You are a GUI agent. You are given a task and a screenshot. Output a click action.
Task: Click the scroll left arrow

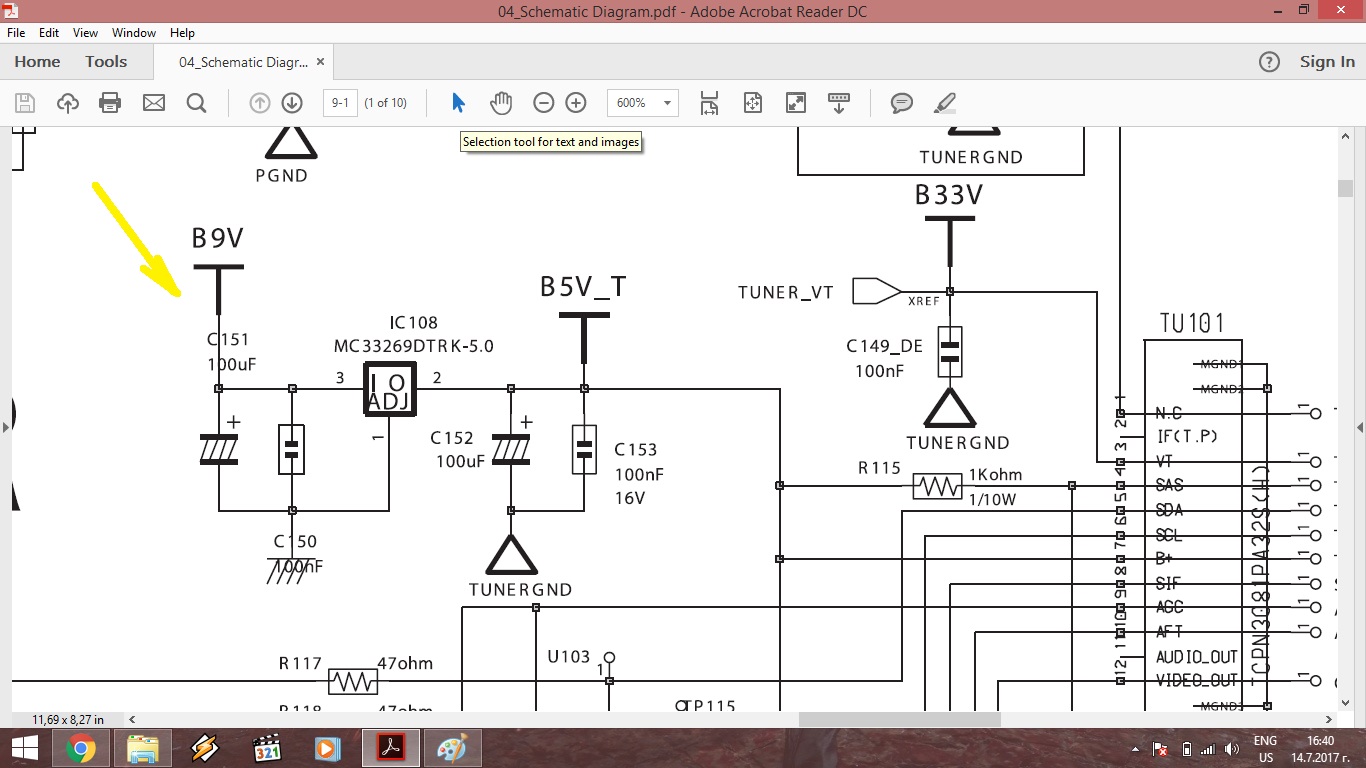[x=132, y=719]
